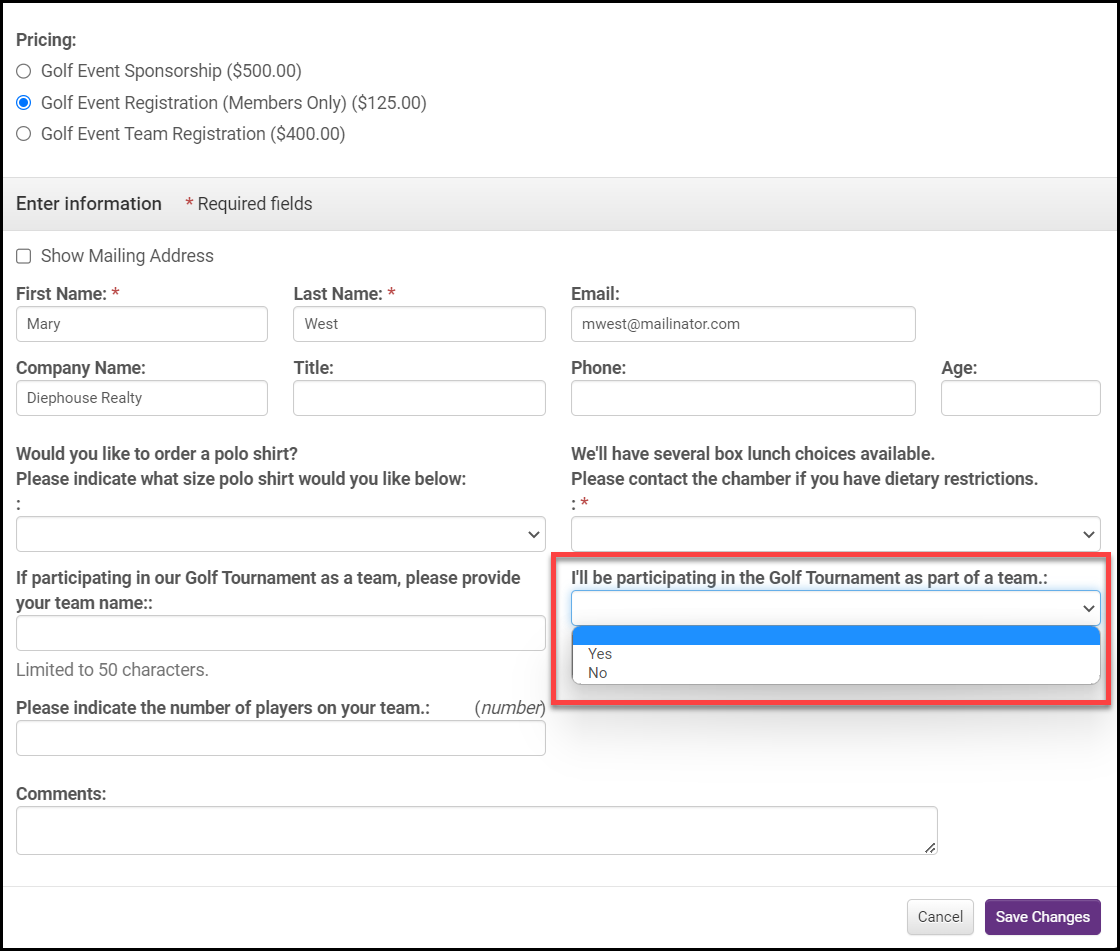1120x951 pixels.
Task: Click the team name input field
Action: point(281,633)
